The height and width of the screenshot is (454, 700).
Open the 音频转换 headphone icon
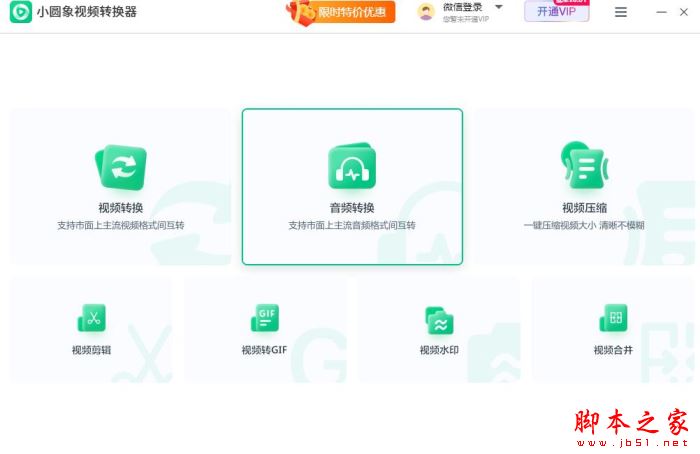point(352,166)
